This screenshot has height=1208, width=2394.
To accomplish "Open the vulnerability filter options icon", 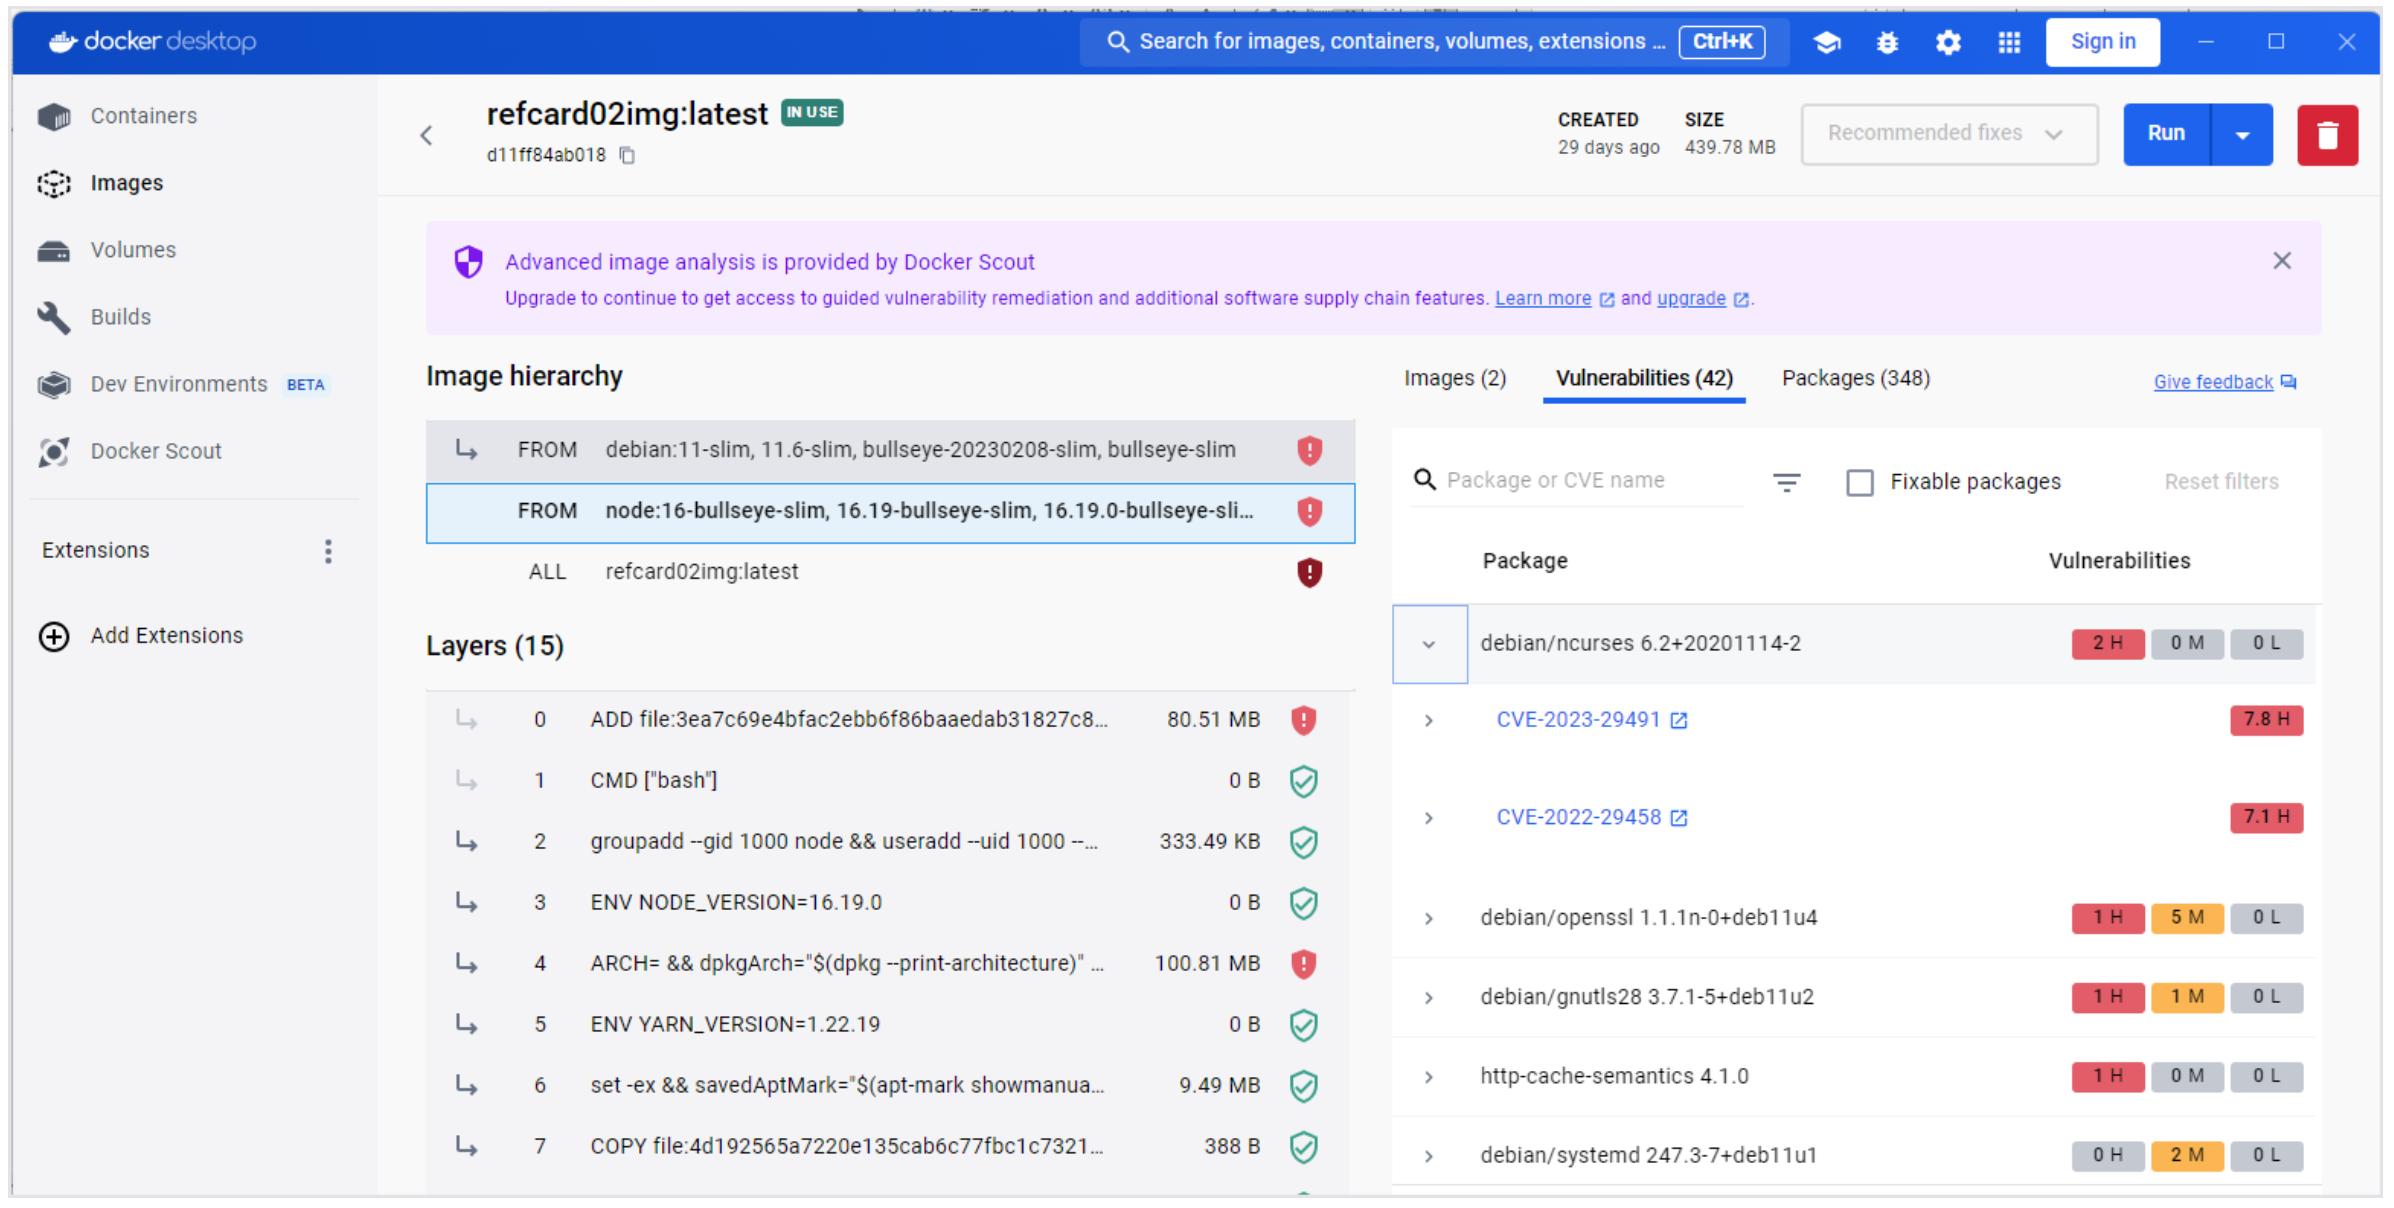I will [x=1786, y=482].
